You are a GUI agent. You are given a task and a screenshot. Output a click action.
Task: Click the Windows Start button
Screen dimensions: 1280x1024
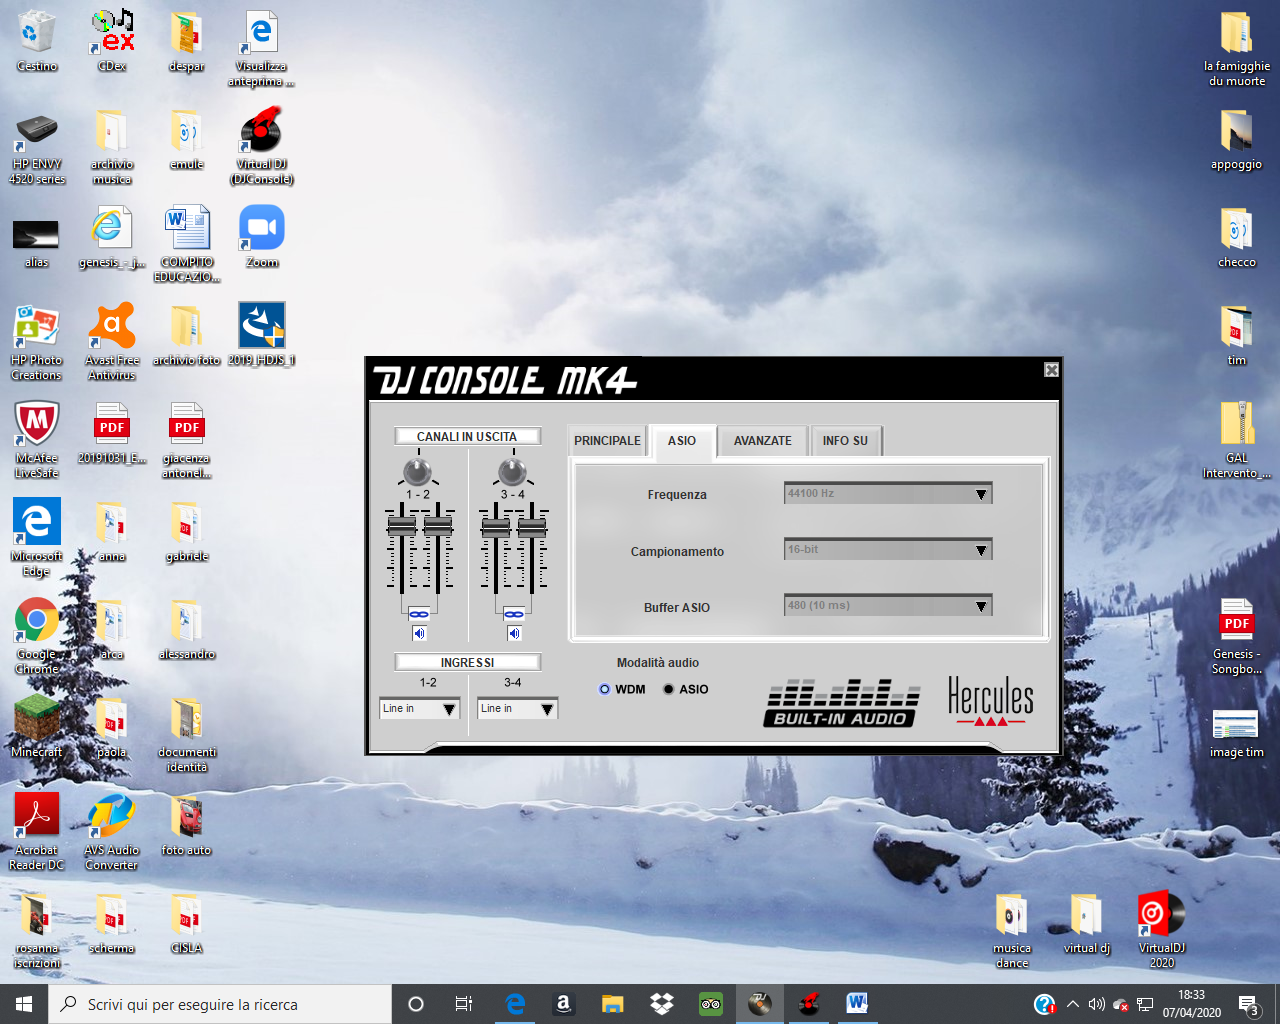24,1004
